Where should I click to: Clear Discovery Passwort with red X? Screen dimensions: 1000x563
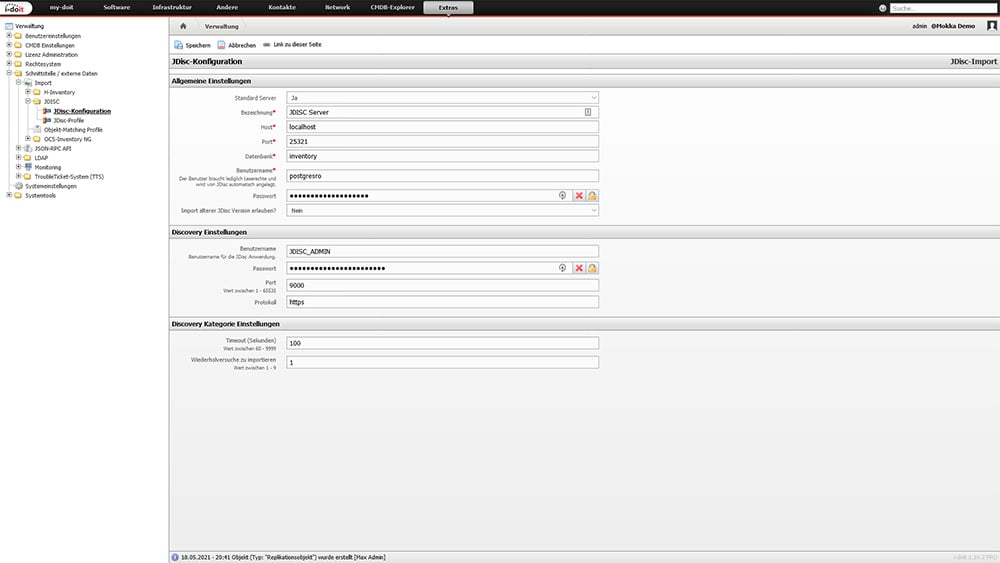(579, 268)
